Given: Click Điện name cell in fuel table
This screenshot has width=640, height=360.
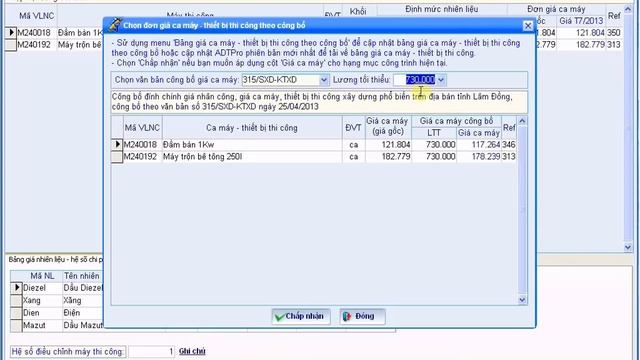Looking at the screenshot, I should (x=83, y=313).
